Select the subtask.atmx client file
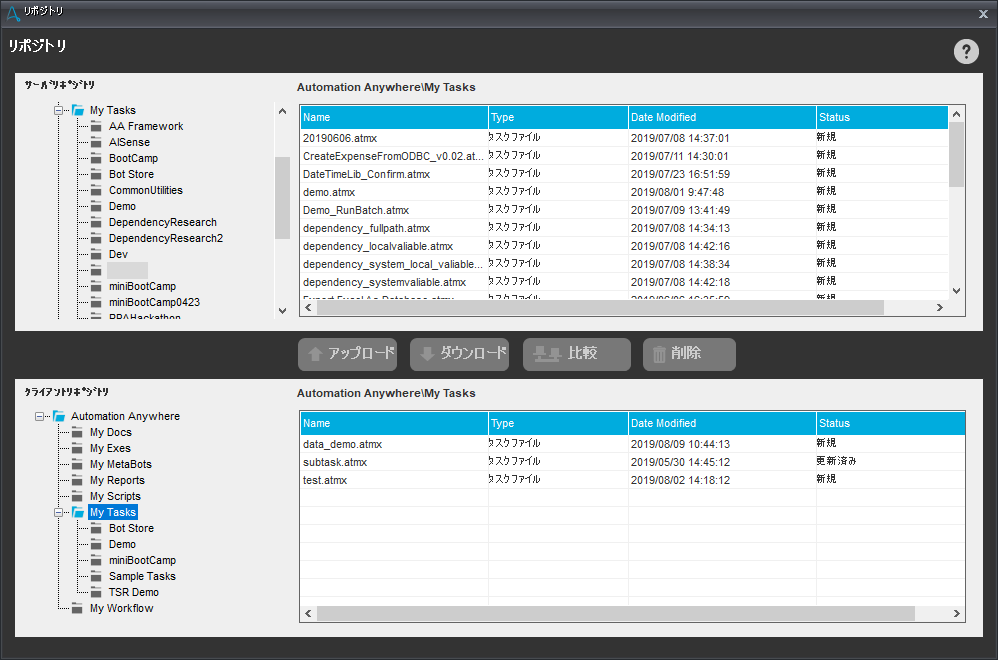The height and width of the screenshot is (660, 998). 633,462
